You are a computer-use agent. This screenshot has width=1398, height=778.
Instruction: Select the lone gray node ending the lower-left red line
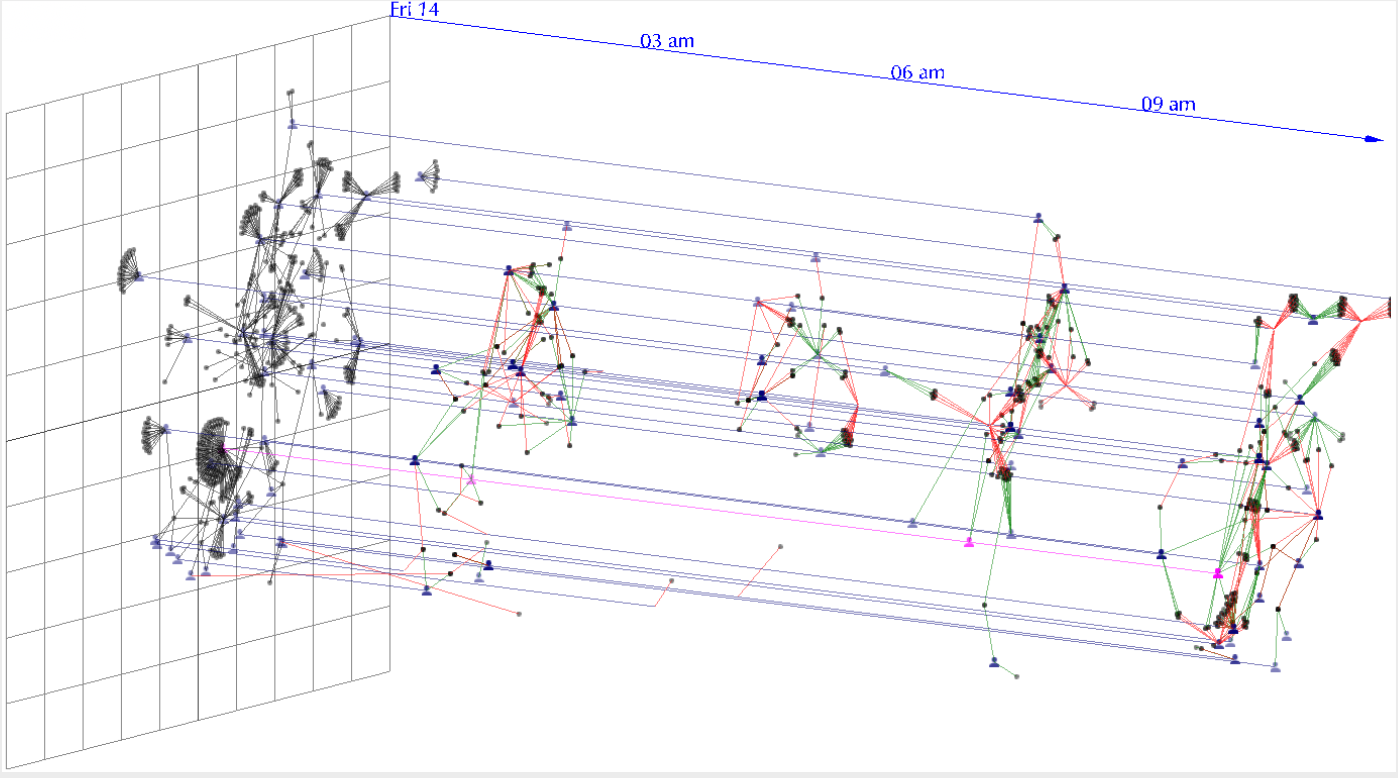tap(519, 613)
